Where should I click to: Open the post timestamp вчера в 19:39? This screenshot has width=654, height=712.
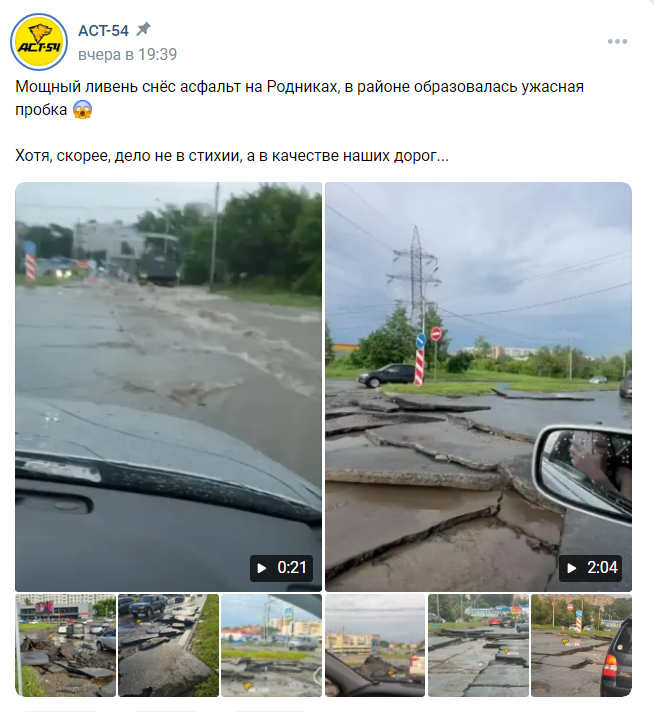[128, 54]
